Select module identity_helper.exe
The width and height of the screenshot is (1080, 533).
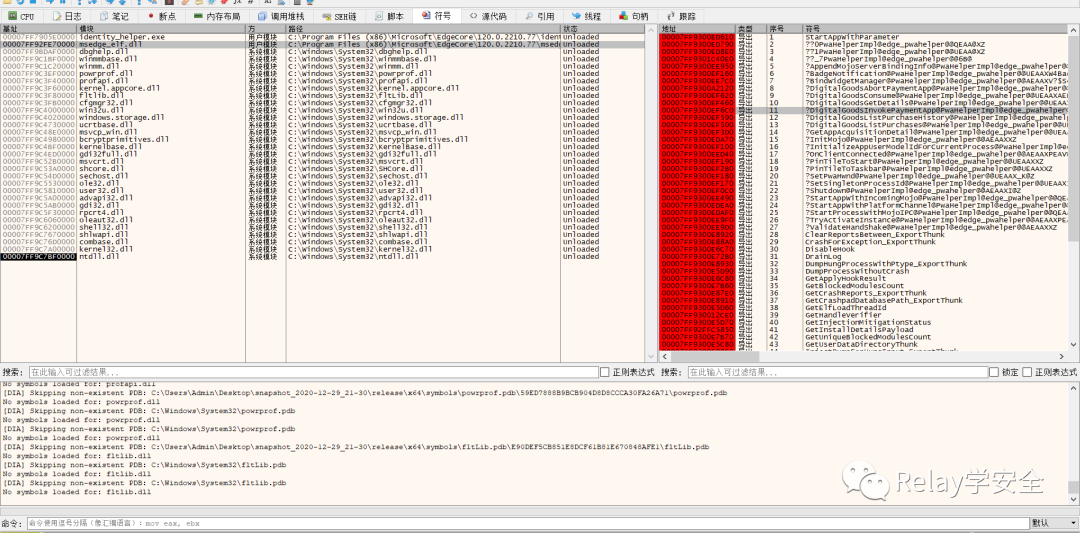pyautogui.click(x=122, y=36)
